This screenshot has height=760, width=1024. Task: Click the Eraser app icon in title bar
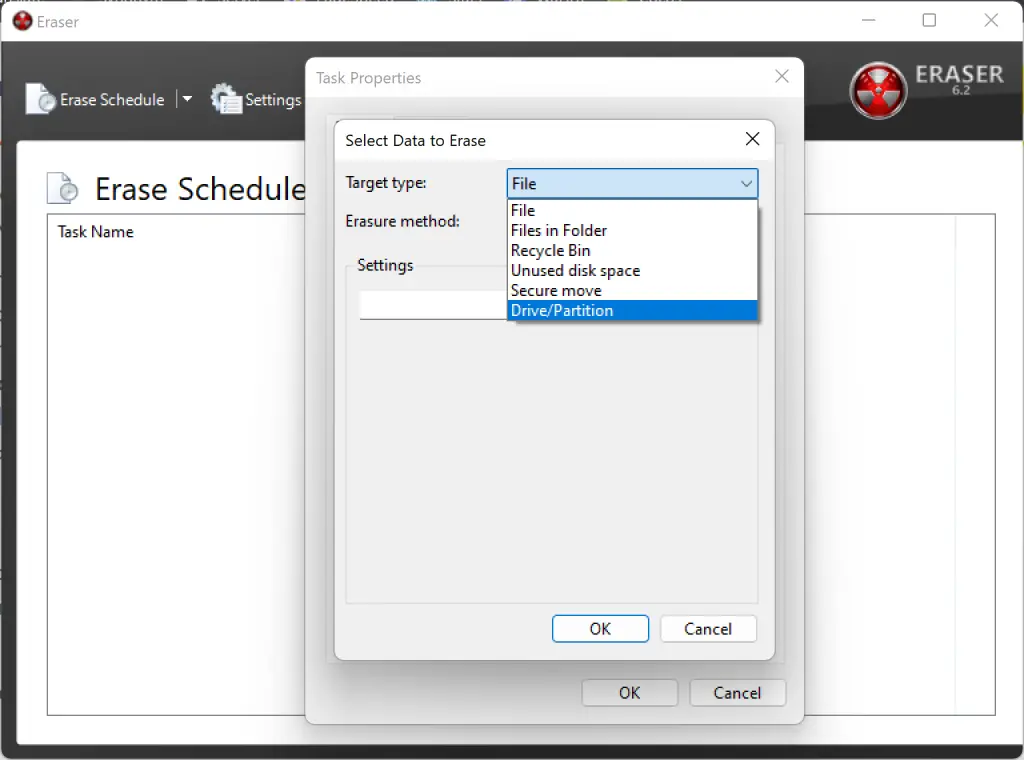[21, 20]
